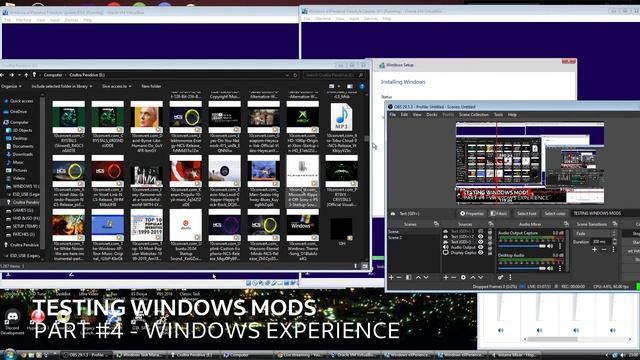
Task: Open Include selected folder in library dropdown
Action: tap(62, 87)
